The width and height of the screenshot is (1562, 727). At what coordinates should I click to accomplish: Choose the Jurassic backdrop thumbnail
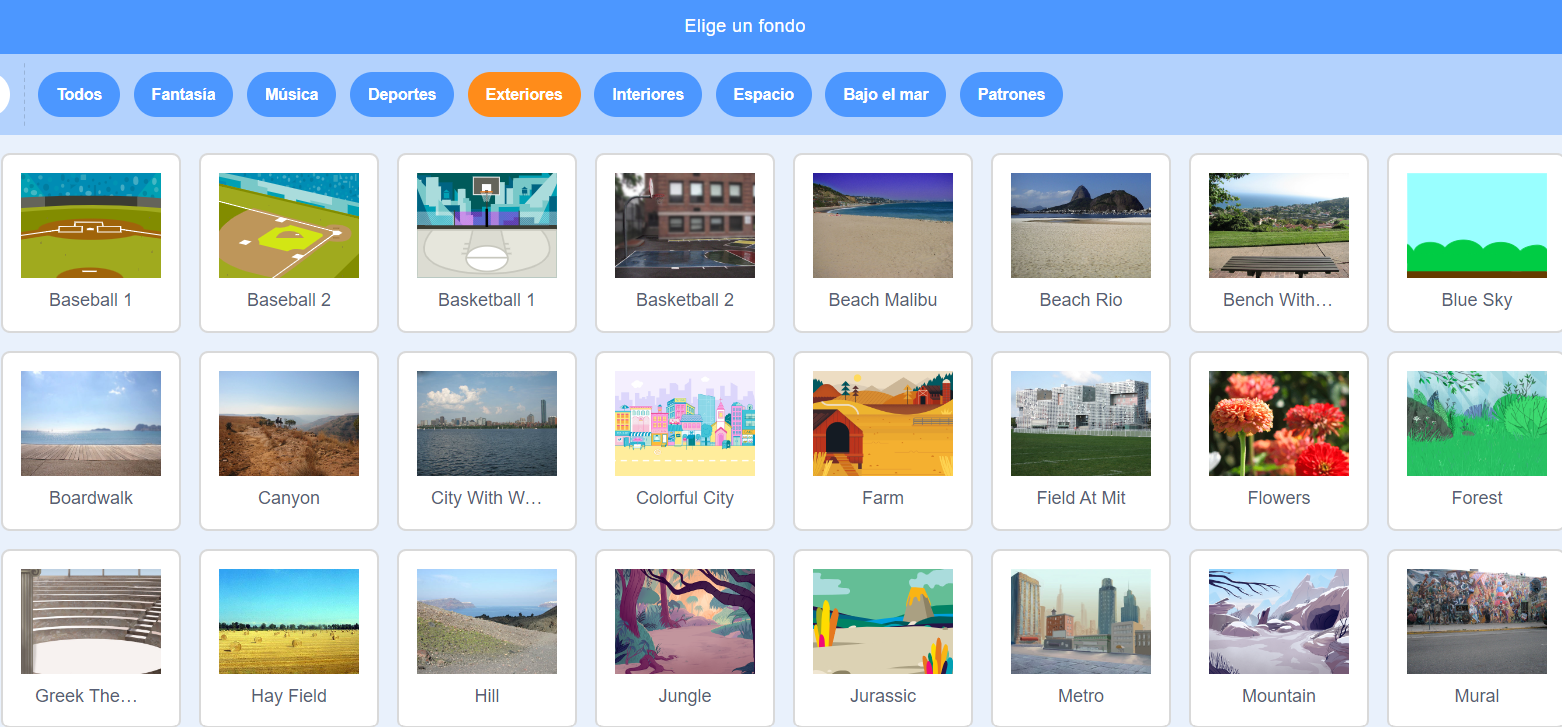tap(883, 622)
